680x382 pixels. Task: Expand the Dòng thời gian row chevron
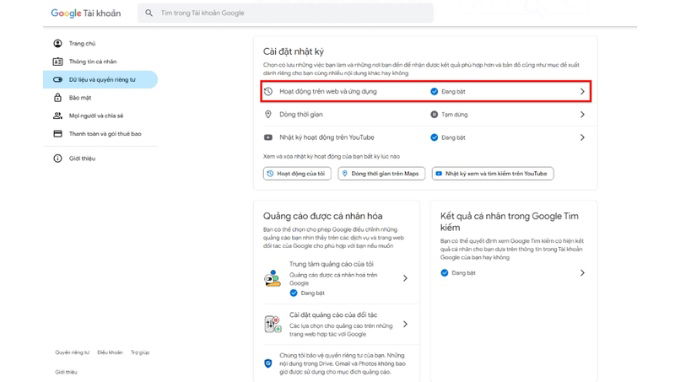point(582,114)
